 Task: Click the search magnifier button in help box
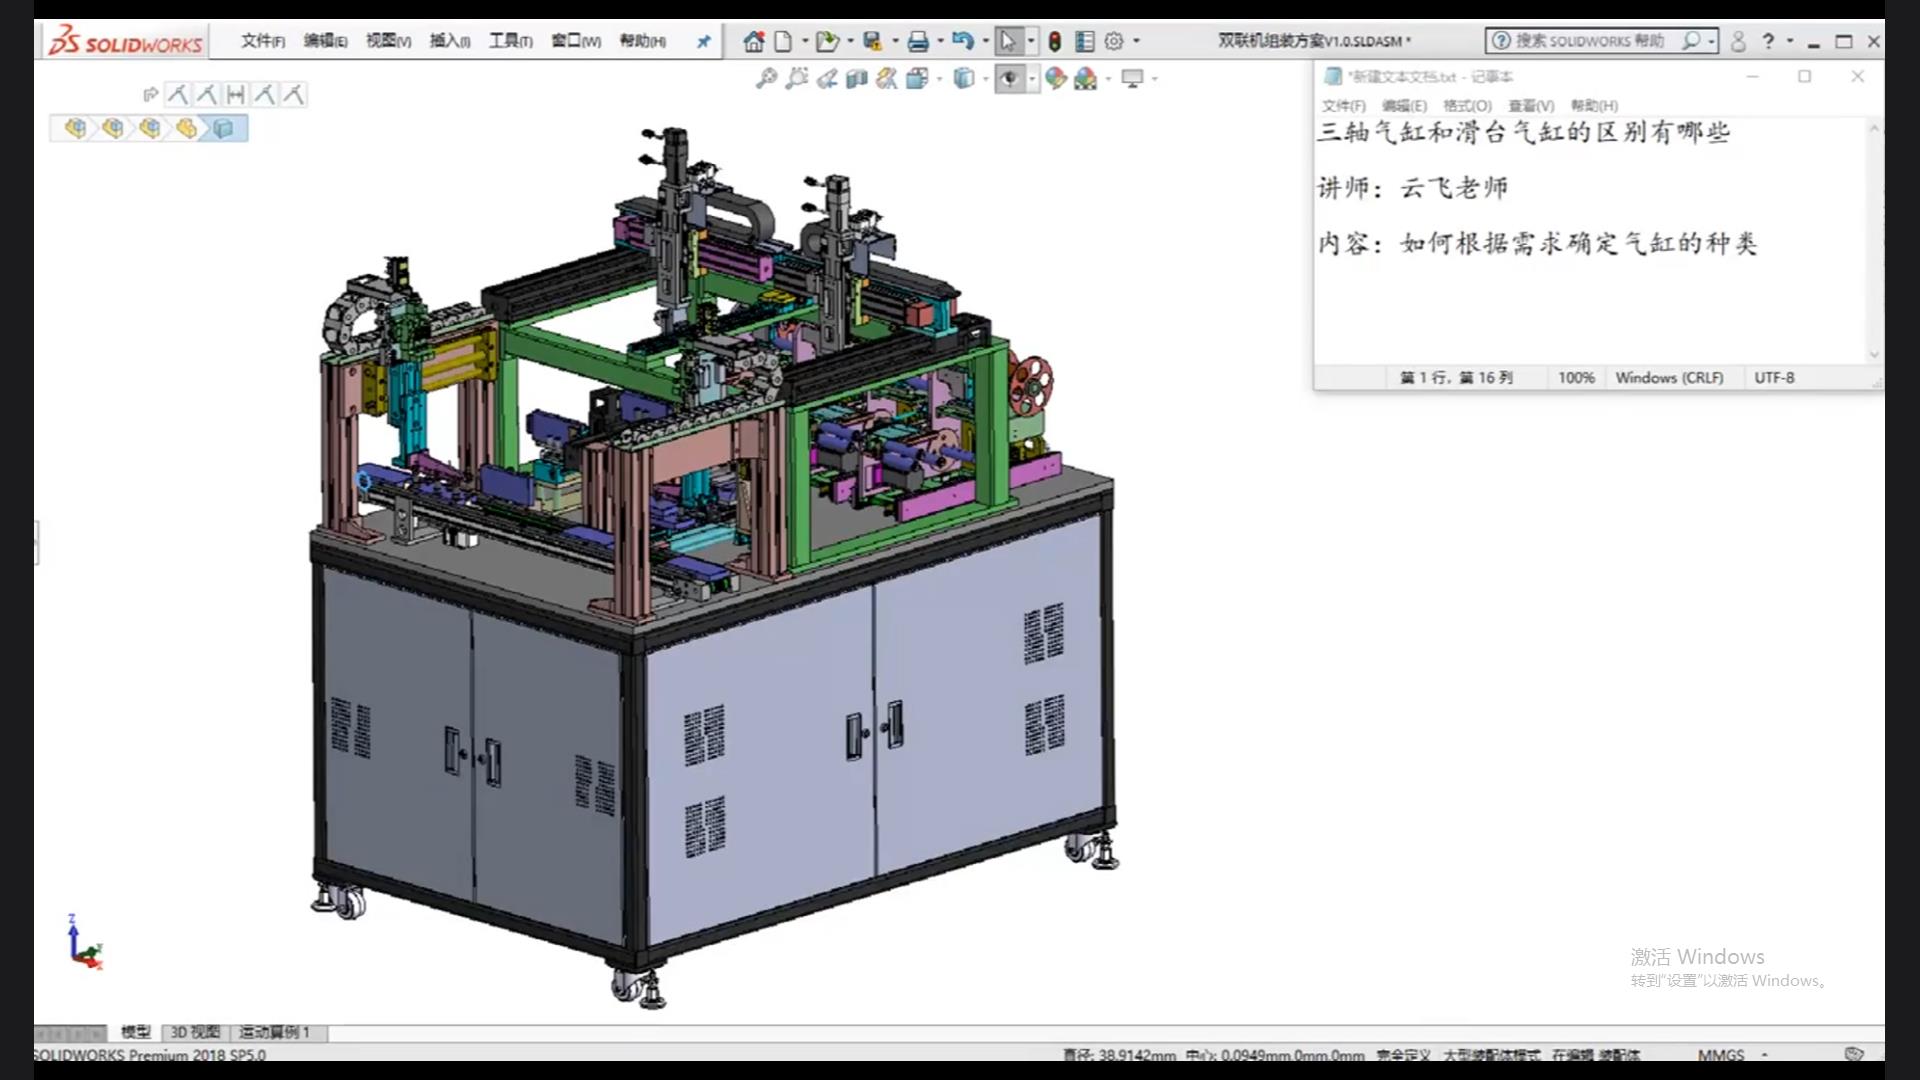[x=1691, y=41]
